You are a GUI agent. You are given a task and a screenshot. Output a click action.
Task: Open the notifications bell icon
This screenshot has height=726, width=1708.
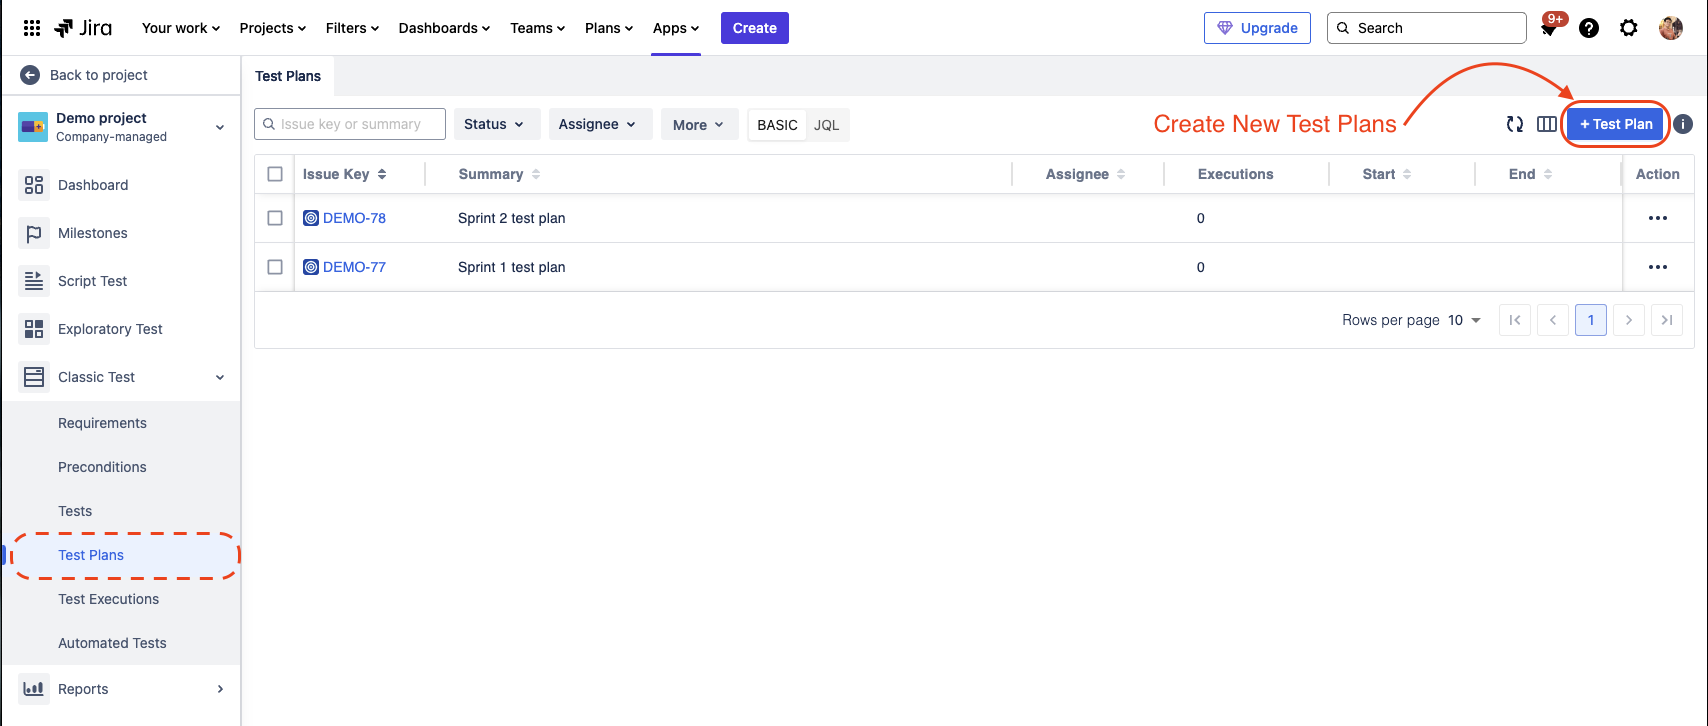pyautogui.click(x=1549, y=29)
